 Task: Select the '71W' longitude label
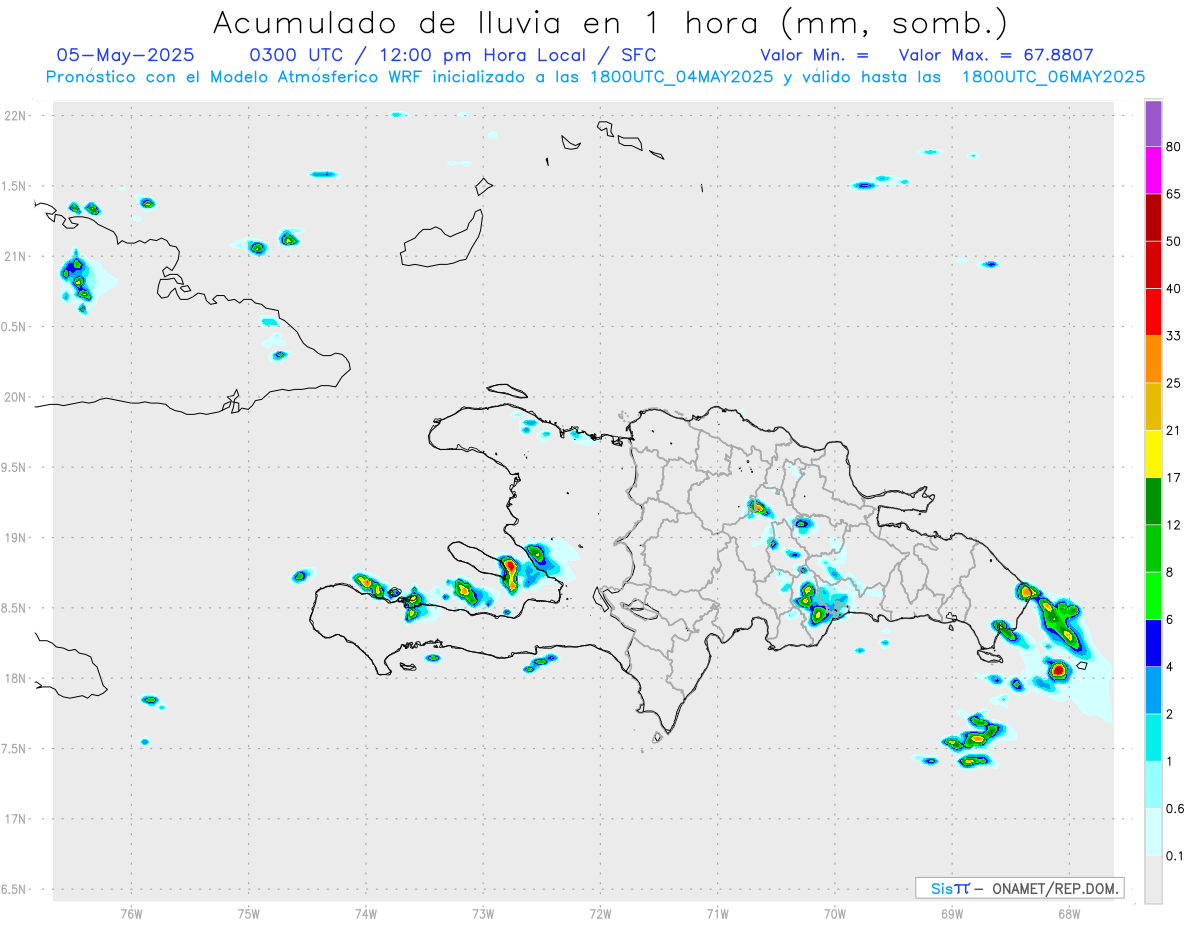pyautogui.click(x=717, y=914)
